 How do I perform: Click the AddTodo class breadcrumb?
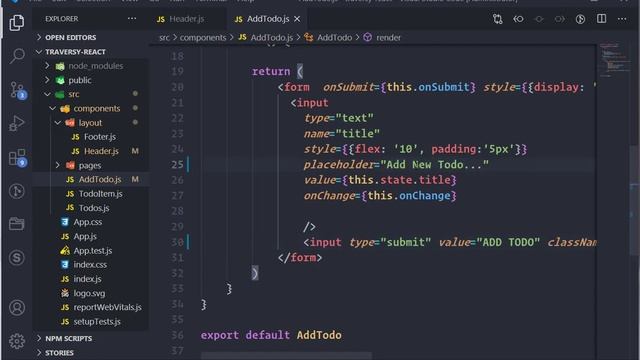pyautogui.click(x=328, y=38)
